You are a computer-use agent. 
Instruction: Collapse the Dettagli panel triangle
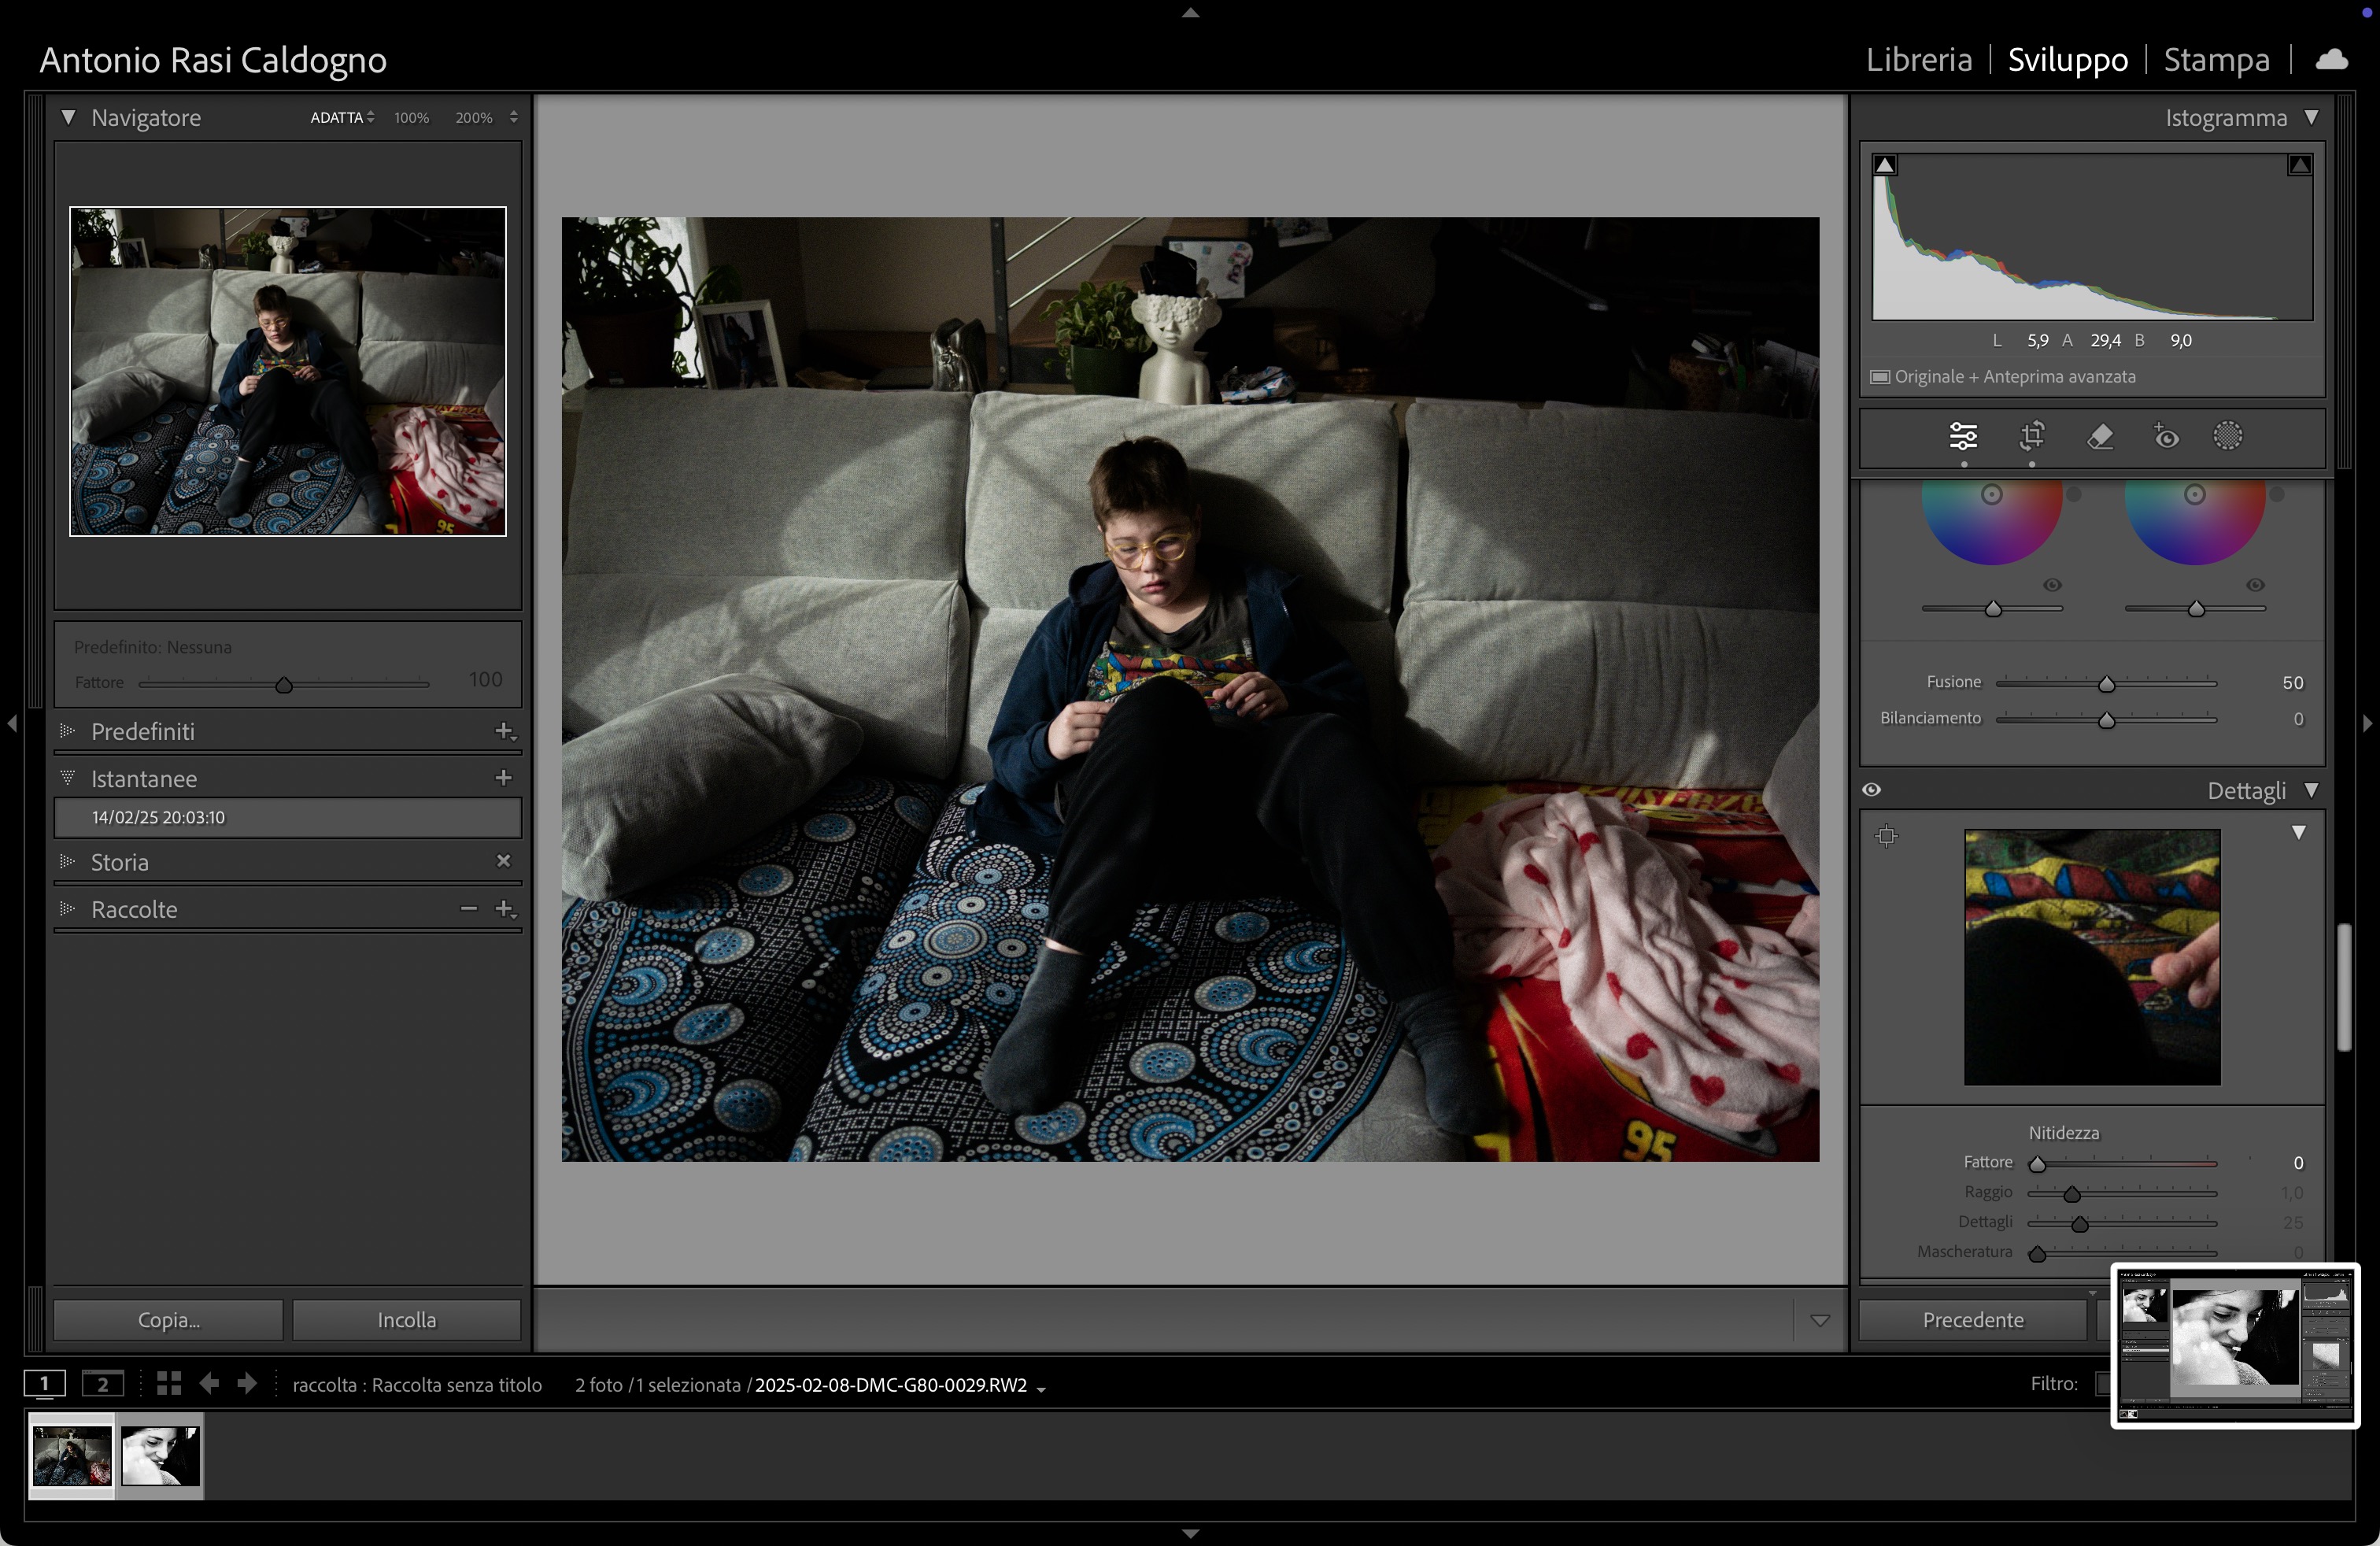[2312, 790]
